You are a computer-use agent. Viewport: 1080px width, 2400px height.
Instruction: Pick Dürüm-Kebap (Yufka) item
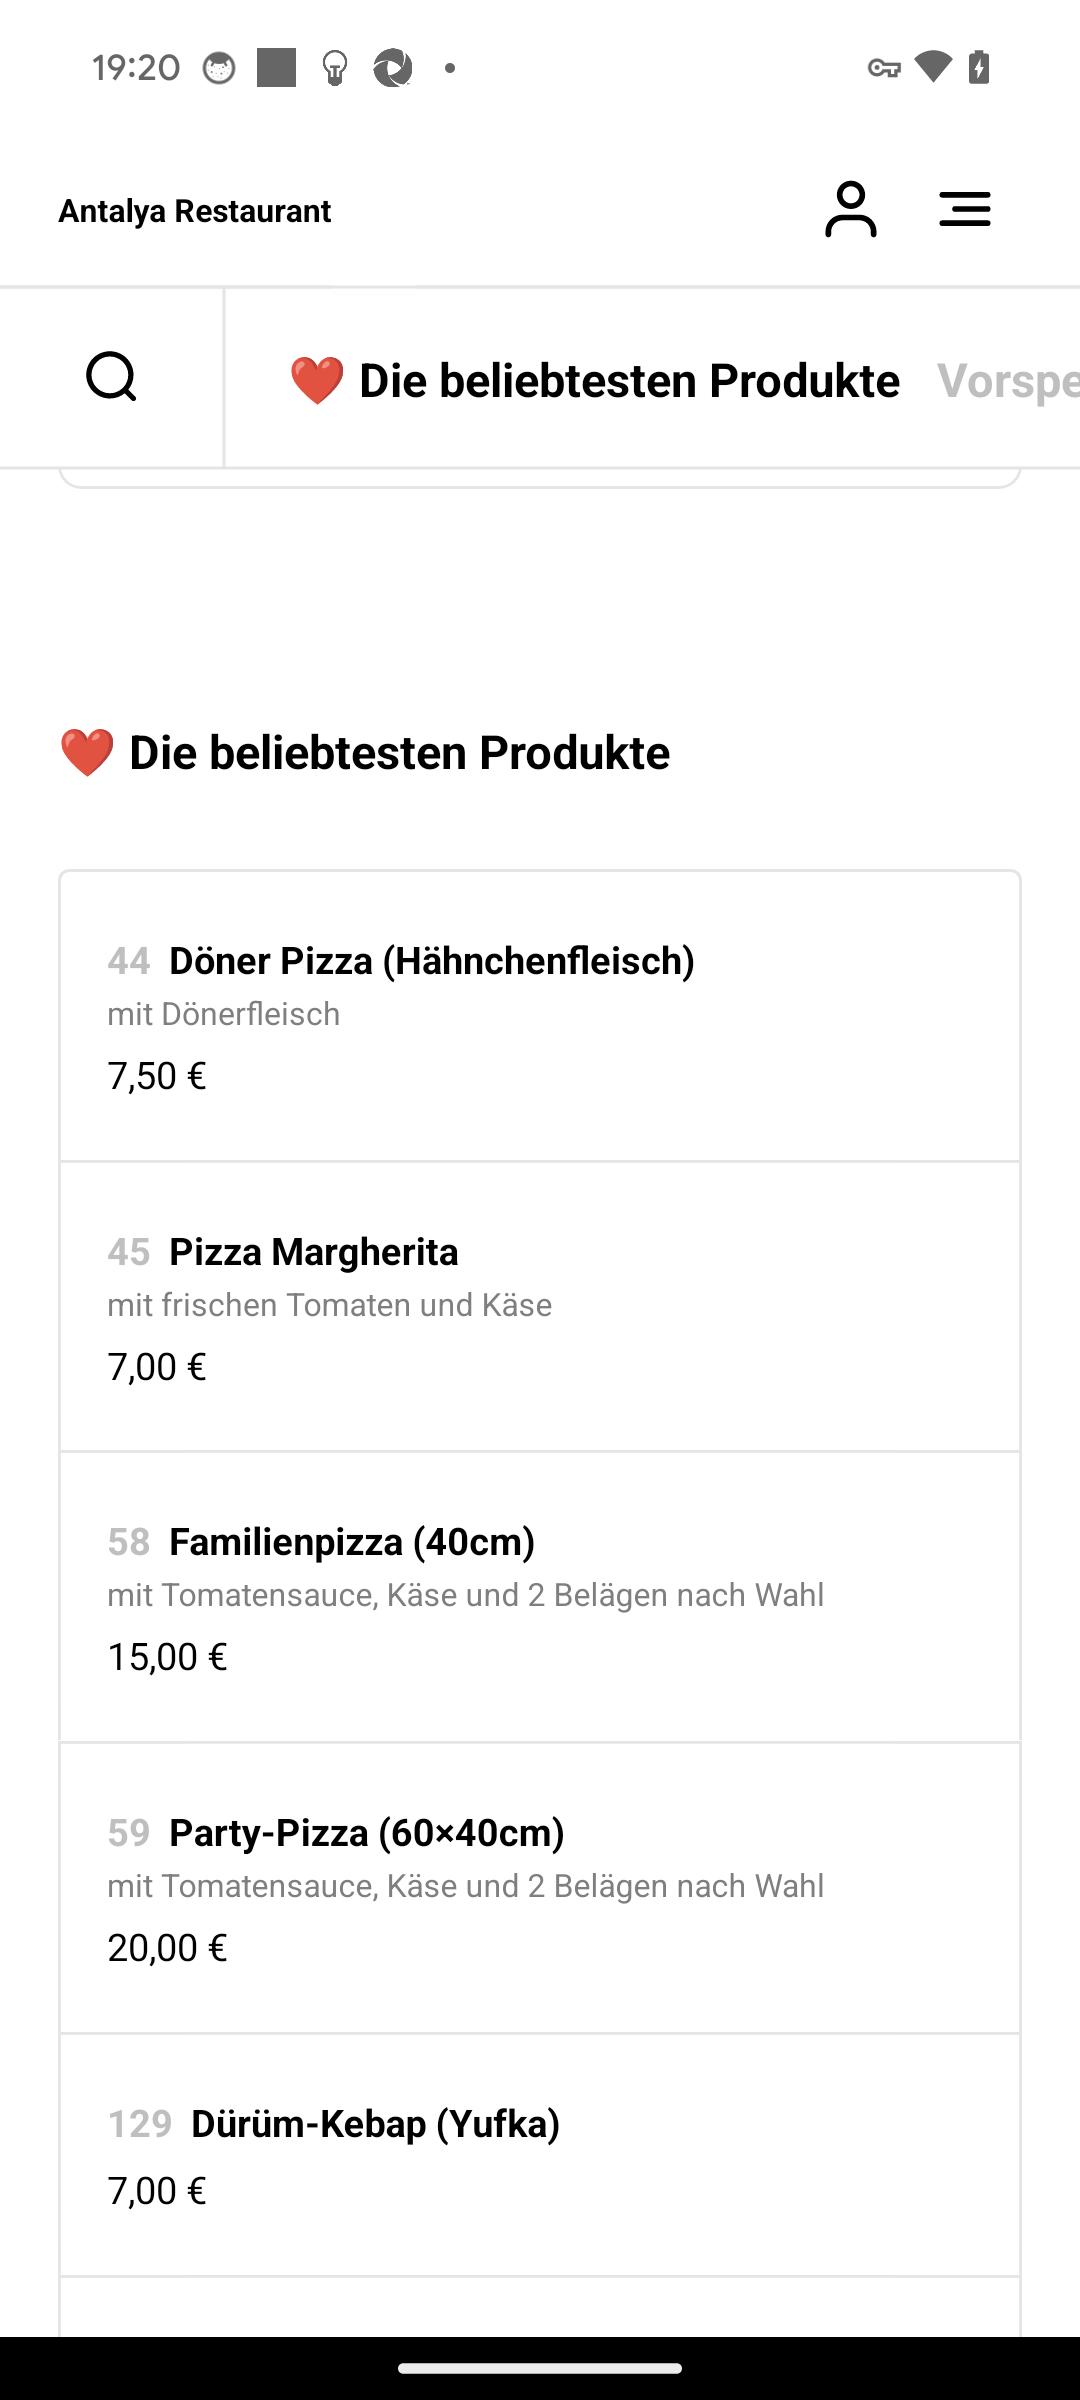point(540,2155)
